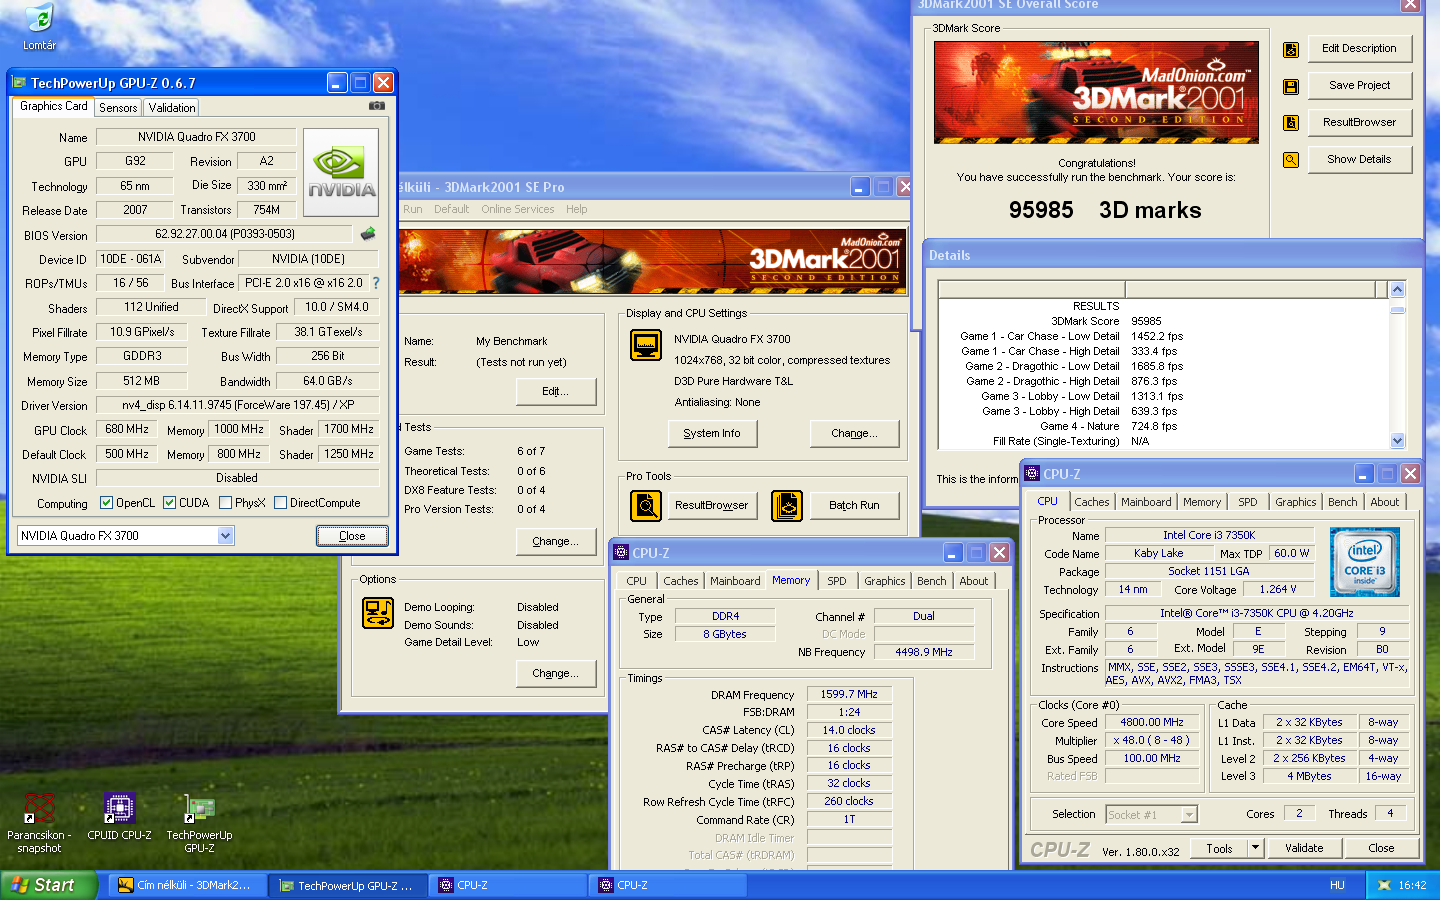The image size is (1440, 900).
Task: Click Change button in Options section
Action: click(556, 673)
